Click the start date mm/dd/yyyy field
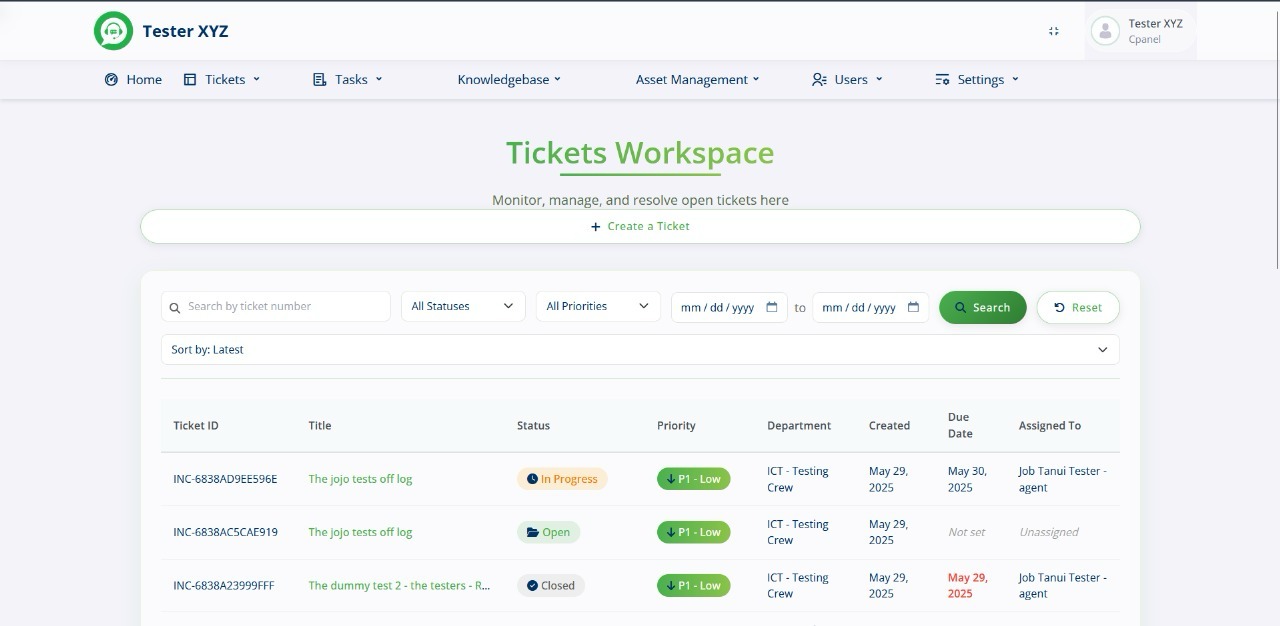Viewport: 1280px width, 626px height. tap(729, 307)
